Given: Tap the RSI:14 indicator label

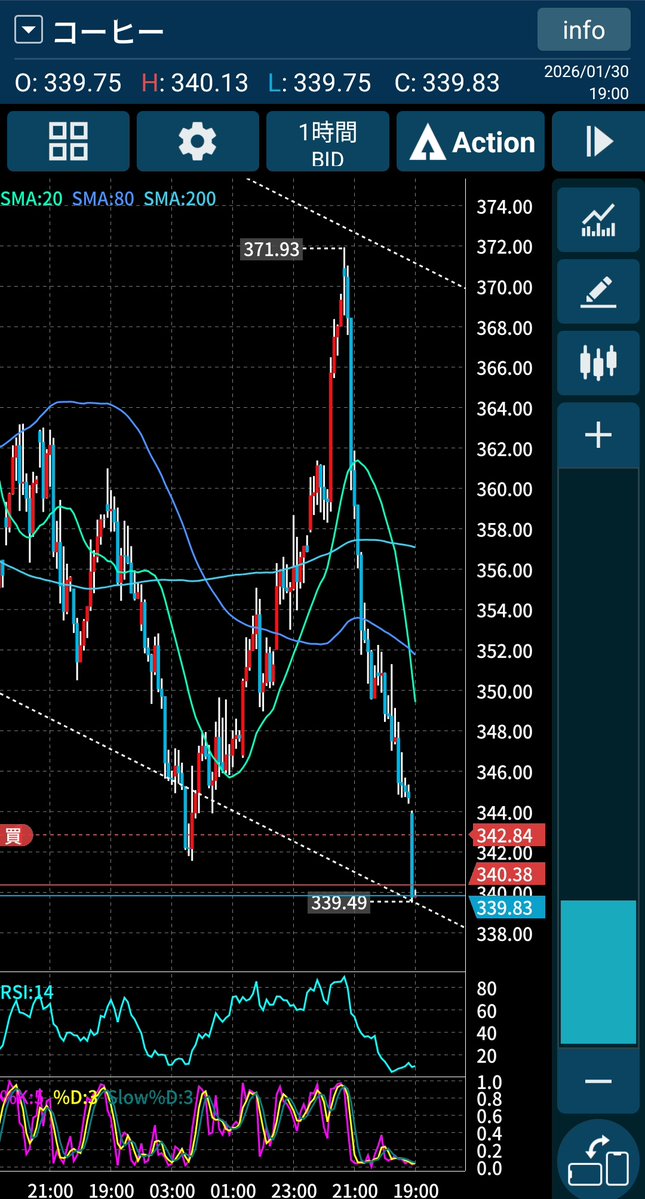Looking at the screenshot, I should [x=28, y=992].
